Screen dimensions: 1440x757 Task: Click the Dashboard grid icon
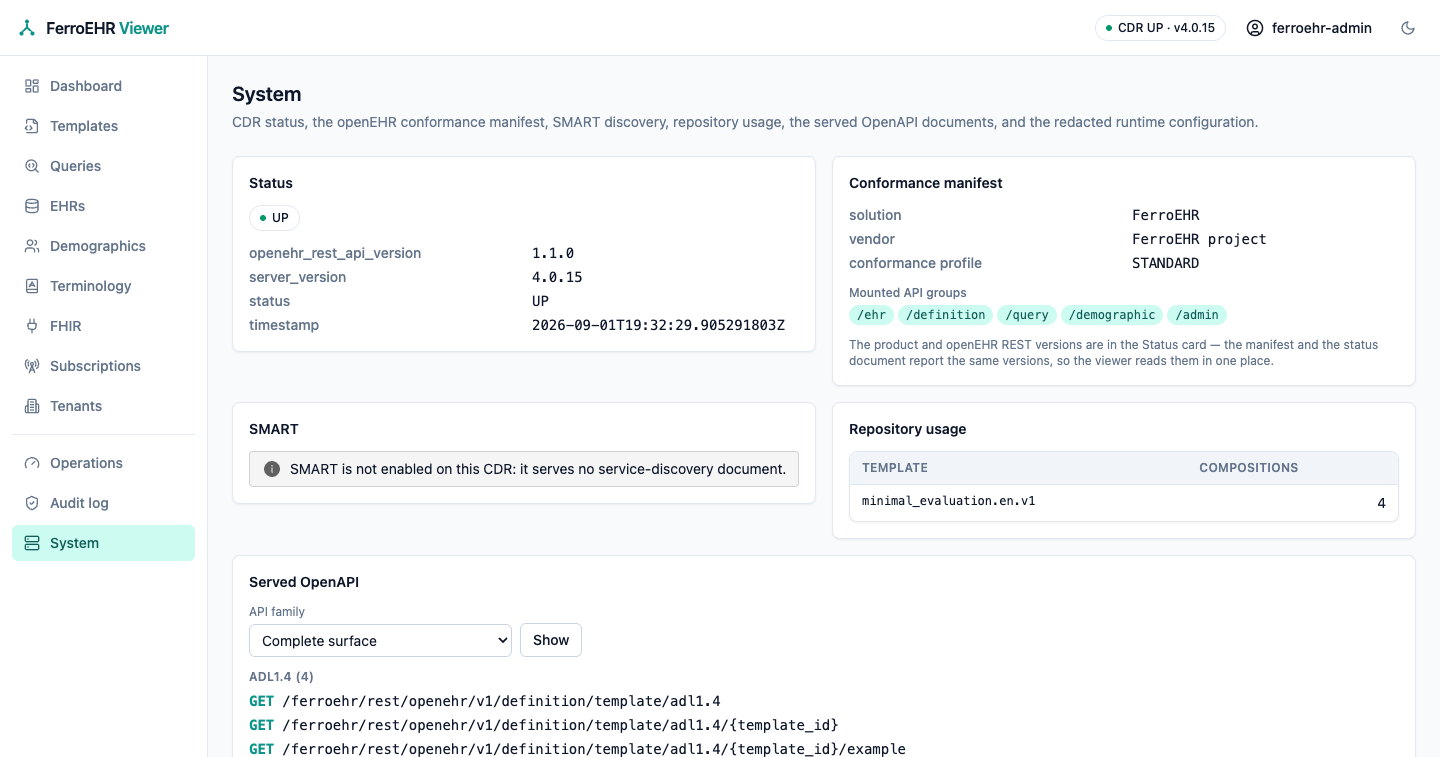coord(32,86)
